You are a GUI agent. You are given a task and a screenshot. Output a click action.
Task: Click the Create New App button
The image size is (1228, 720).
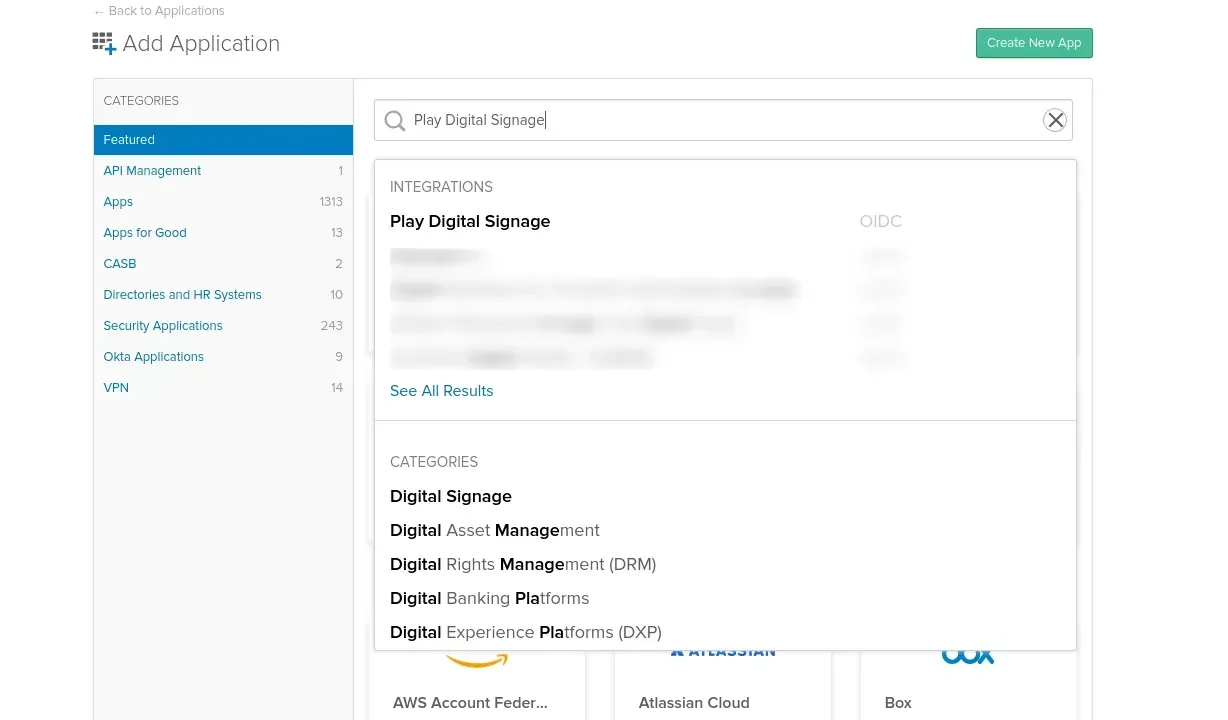coord(1034,43)
